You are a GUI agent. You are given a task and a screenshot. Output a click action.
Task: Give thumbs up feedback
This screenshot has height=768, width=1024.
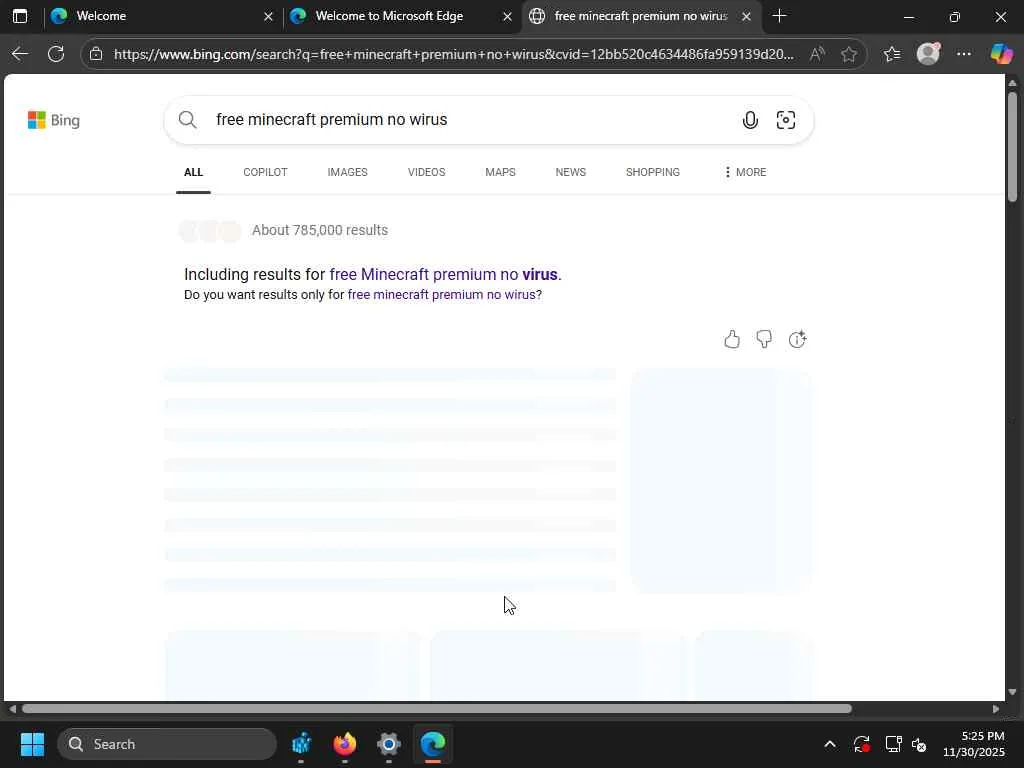click(732, 339)
